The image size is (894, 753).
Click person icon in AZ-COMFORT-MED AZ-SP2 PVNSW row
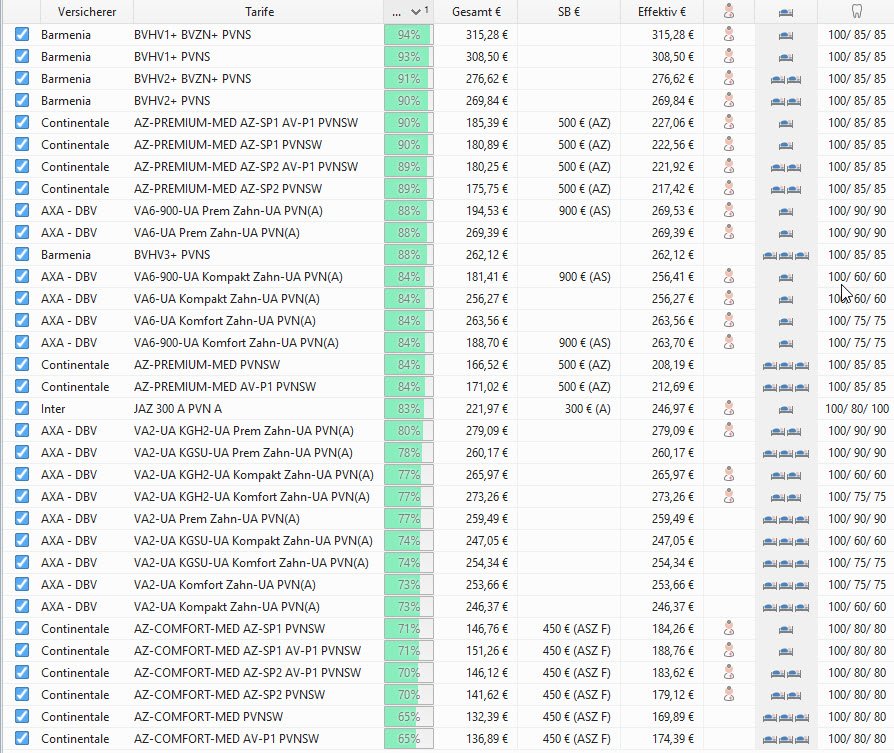[729, 694]
